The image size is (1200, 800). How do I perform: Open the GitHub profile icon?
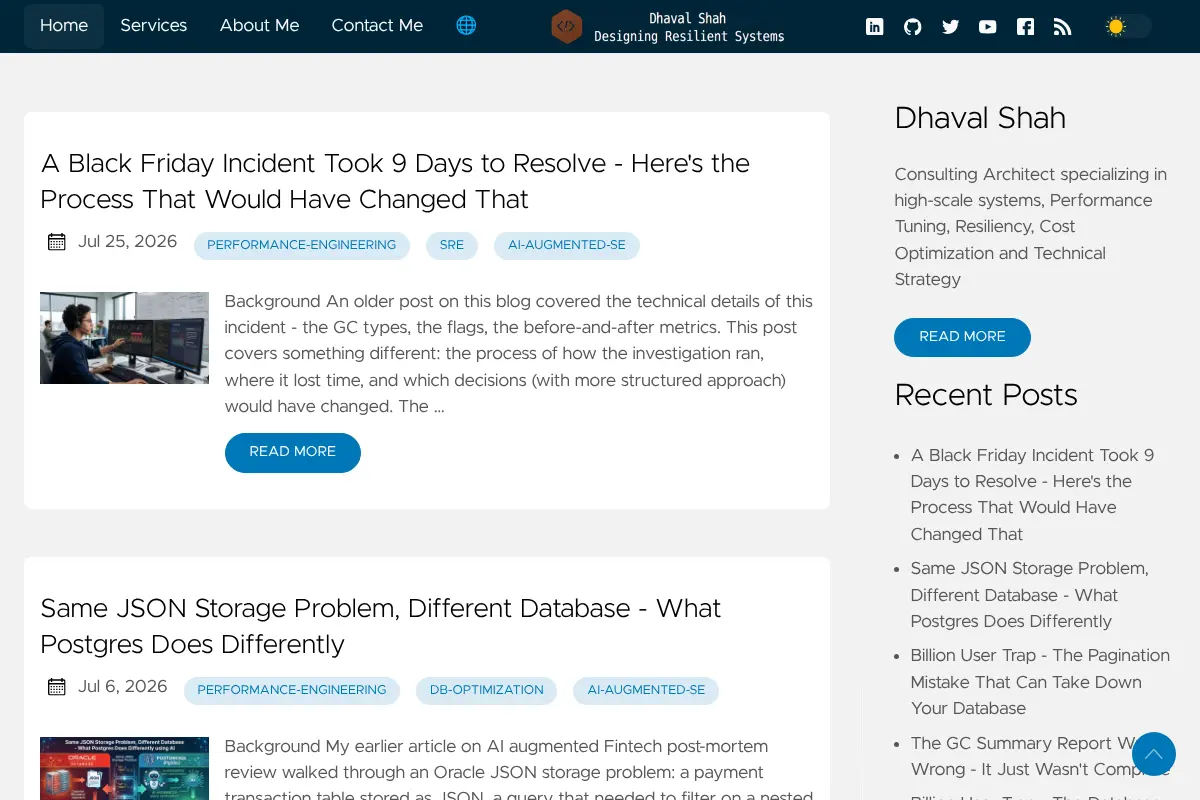912,27
